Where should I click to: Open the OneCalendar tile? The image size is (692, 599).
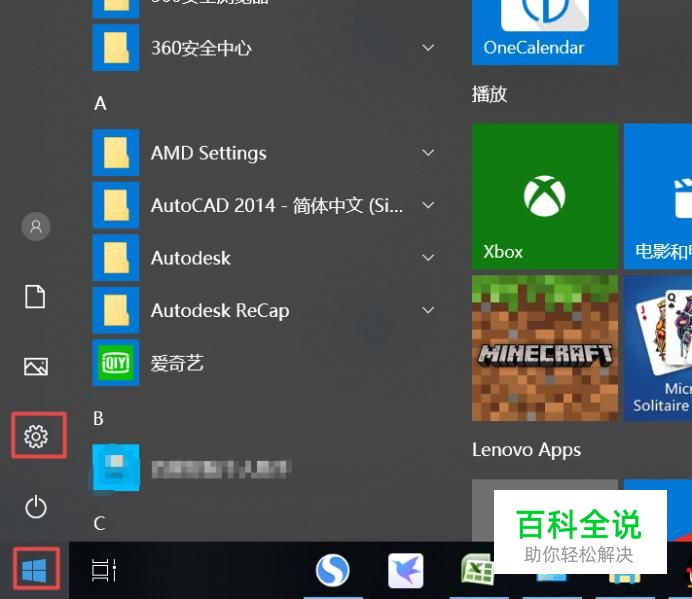tap(545, 32)
